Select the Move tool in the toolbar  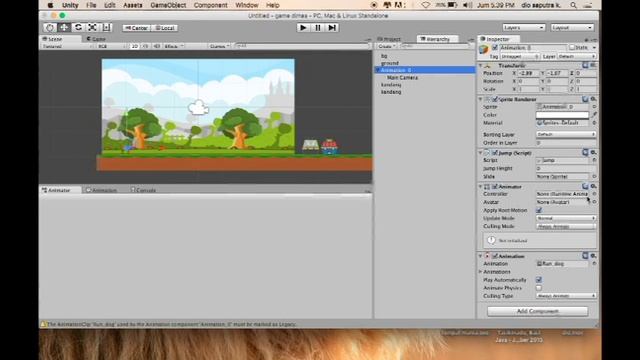point(64,27)
